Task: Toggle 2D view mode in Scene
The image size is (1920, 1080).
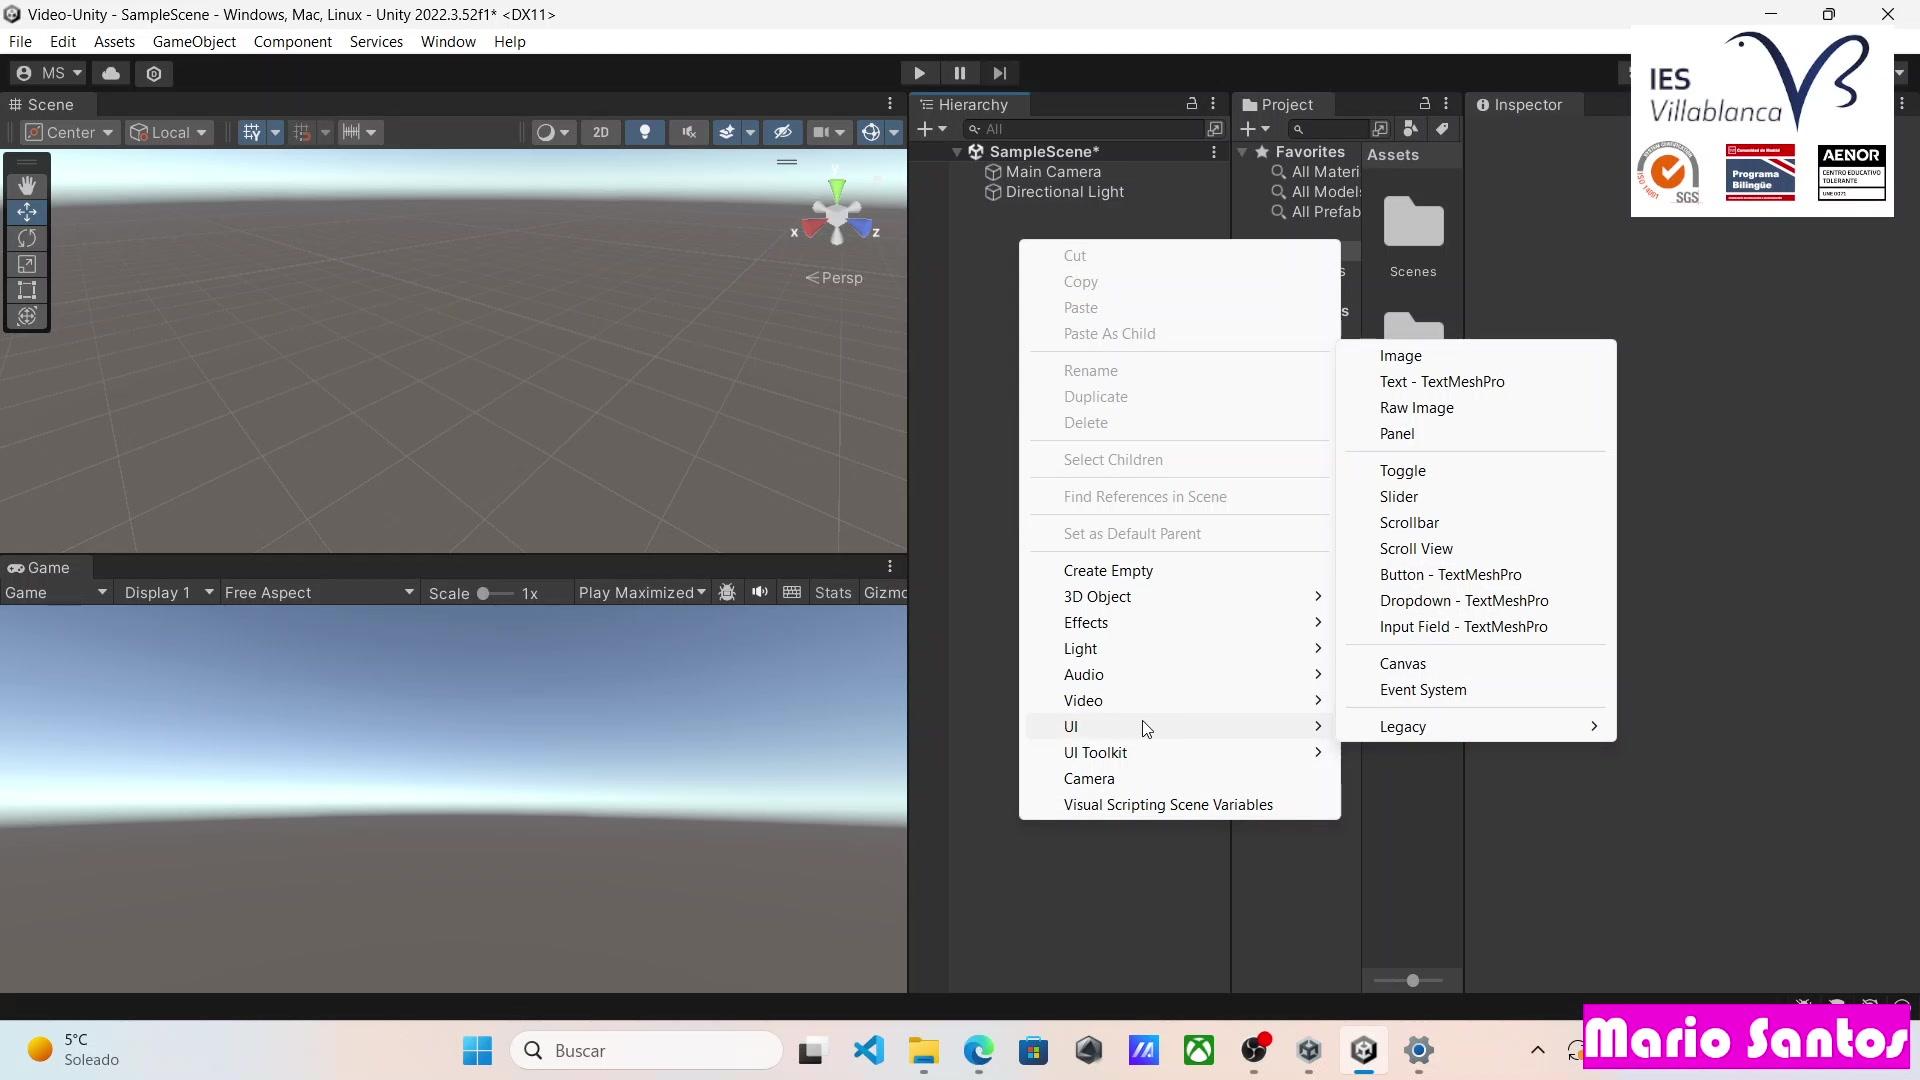Action: click(600, 132)
